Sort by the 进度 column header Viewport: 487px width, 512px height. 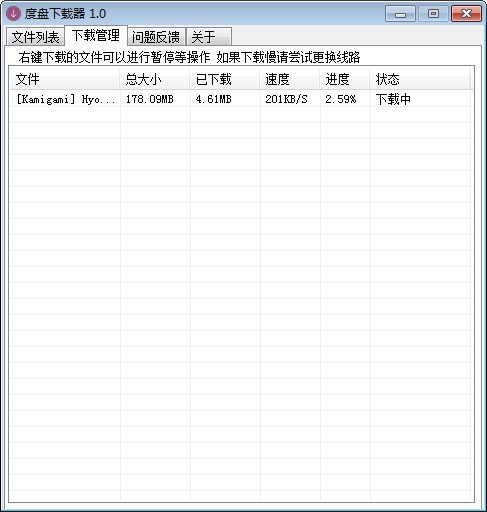345,79
